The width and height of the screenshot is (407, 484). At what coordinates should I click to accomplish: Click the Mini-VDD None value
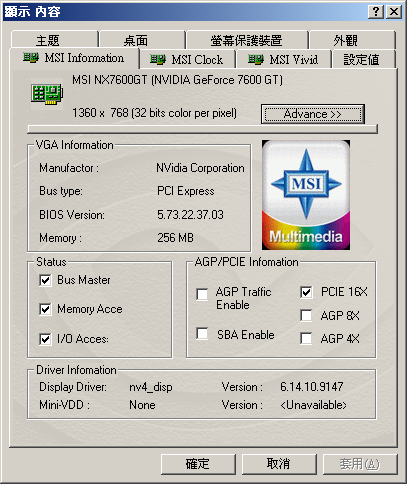[x=142, y=405]
